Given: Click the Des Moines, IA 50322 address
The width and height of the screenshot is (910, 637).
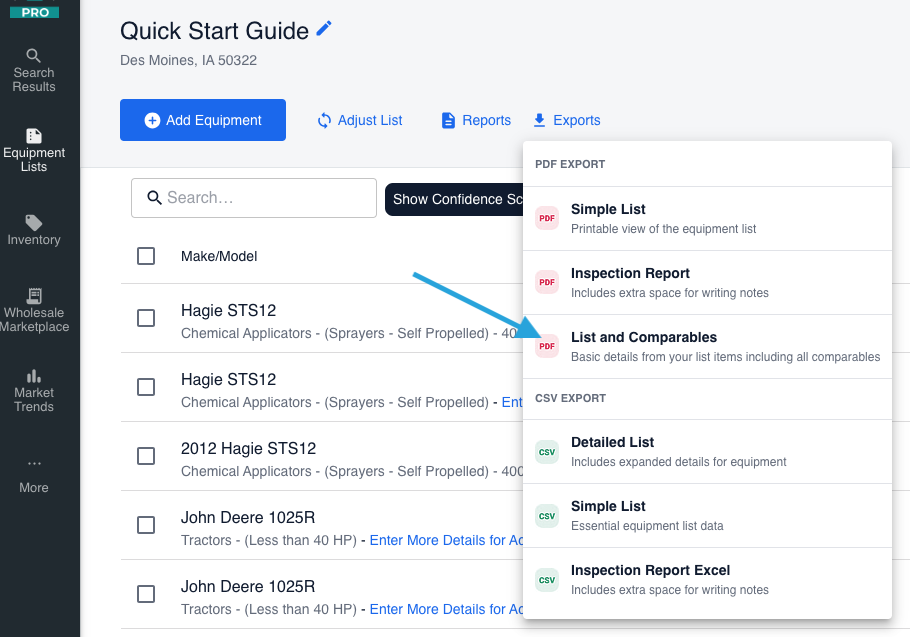Looking at the screenshot, I should click(188, 60).
